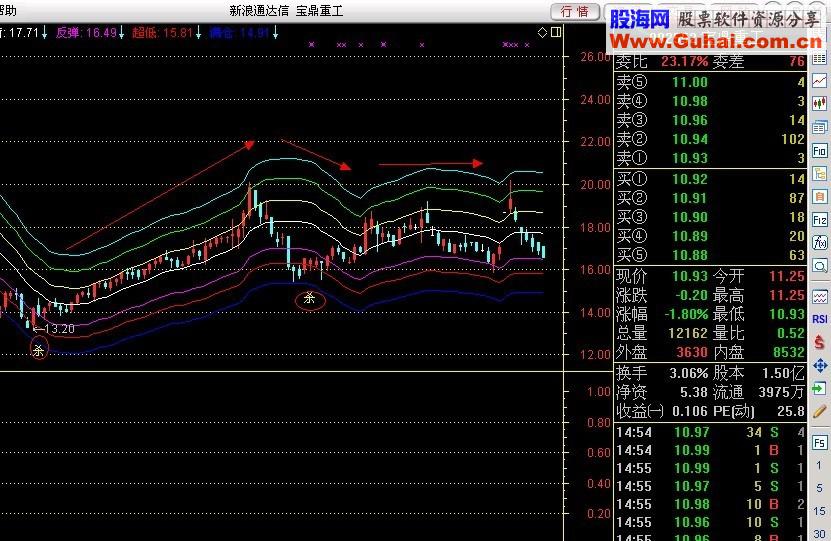The width and height of the screenshot is (831, 541).
Task: Click the 总量 value 12162
Action: click(688, 333)
